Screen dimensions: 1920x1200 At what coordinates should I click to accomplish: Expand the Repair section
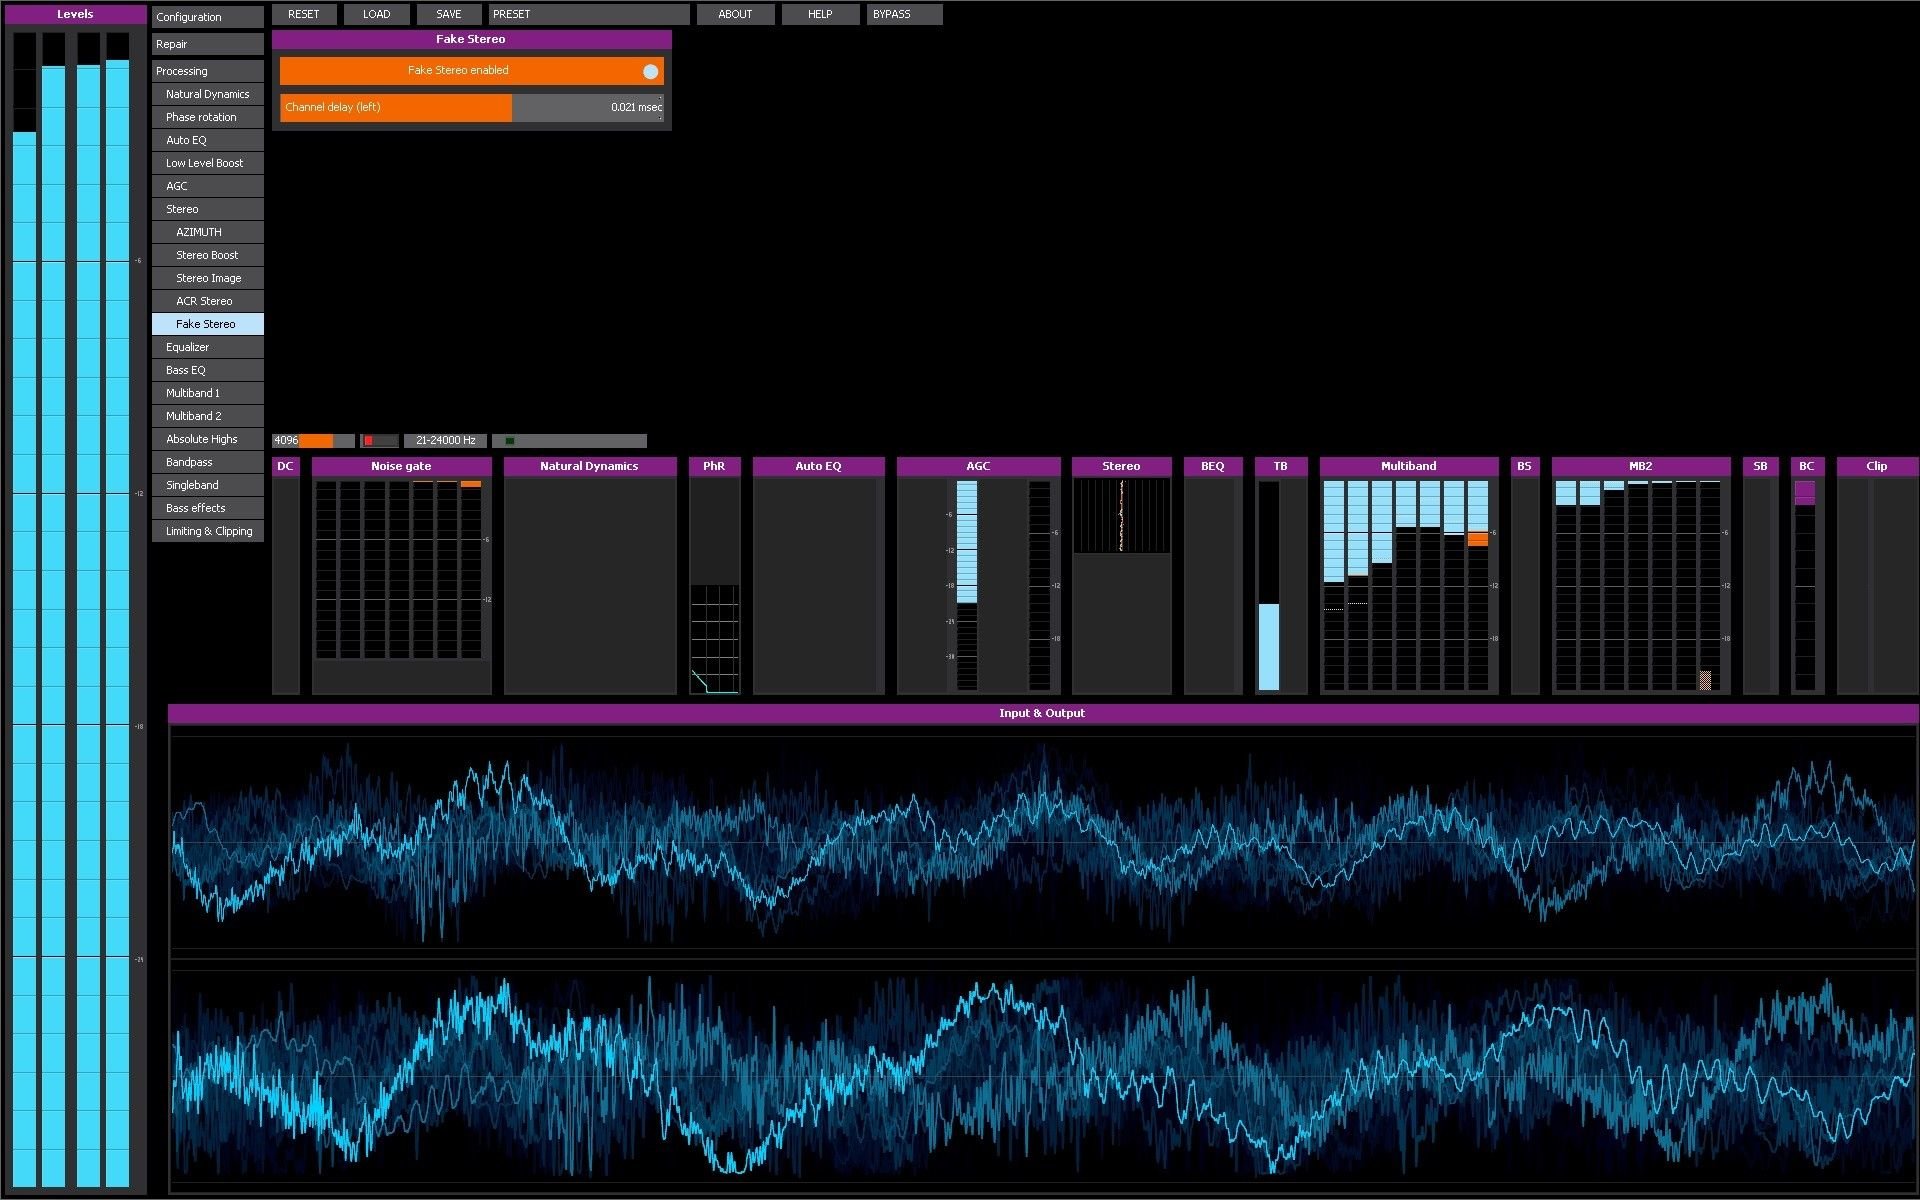(x=208, y=44)
